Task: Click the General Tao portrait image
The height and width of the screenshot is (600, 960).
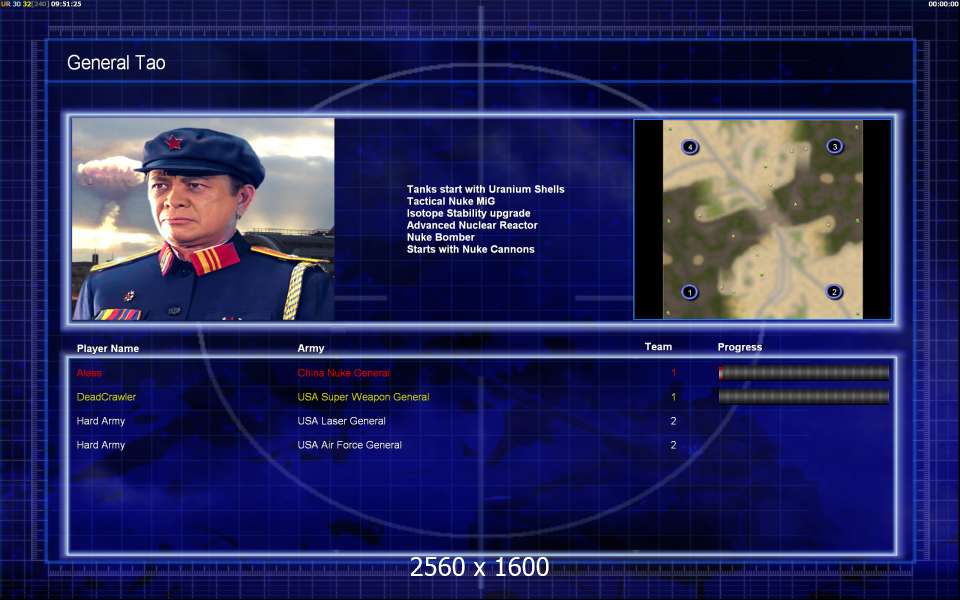Action: tap(203, 219)
